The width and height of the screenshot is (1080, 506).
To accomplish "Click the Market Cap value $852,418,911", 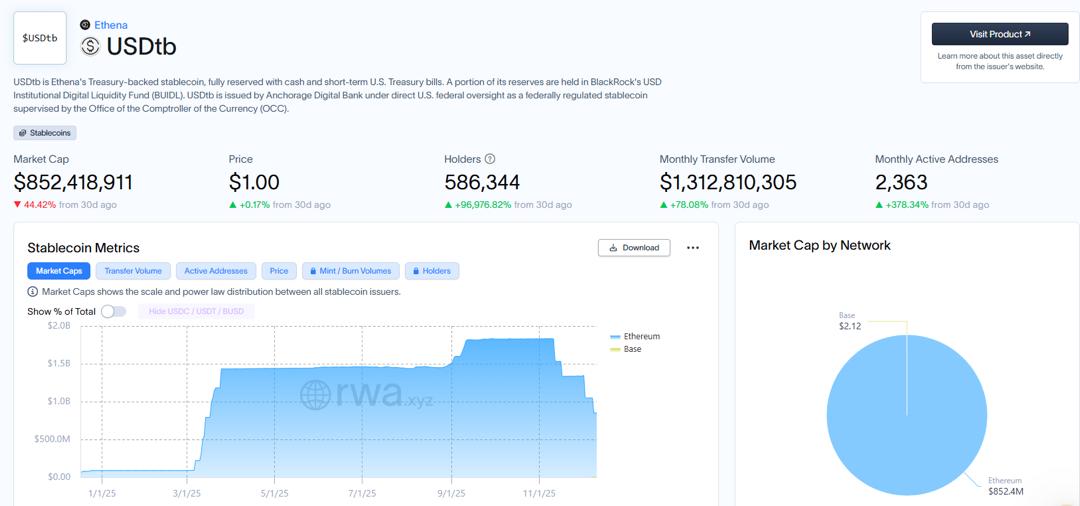I will click(73, 182).
